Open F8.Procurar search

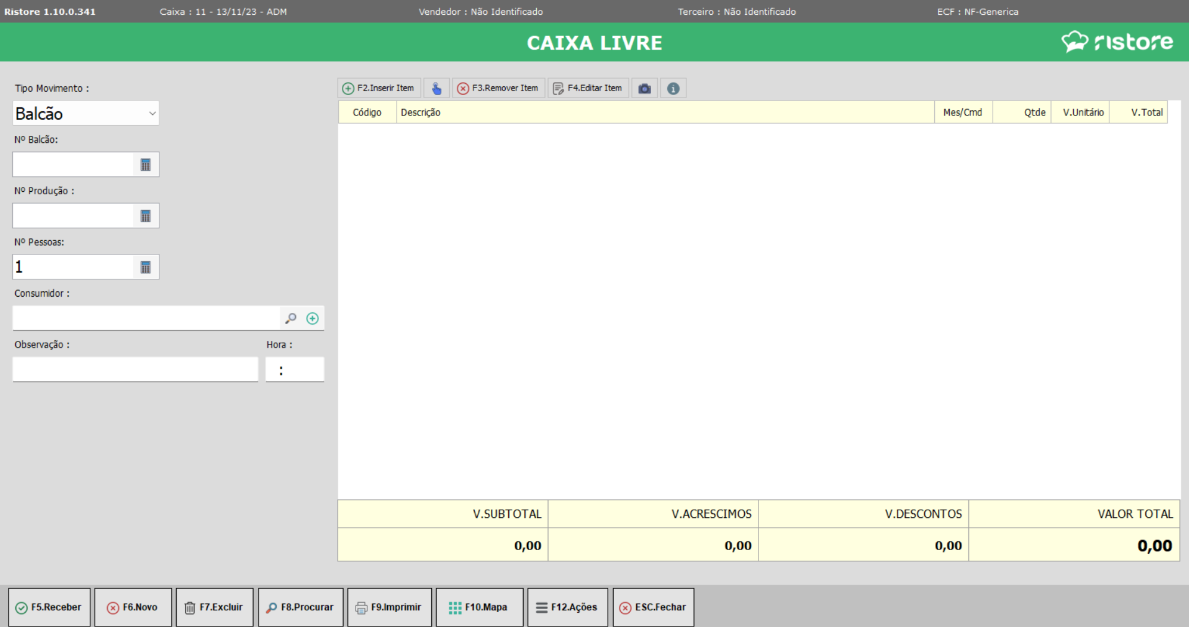[300, 607]
